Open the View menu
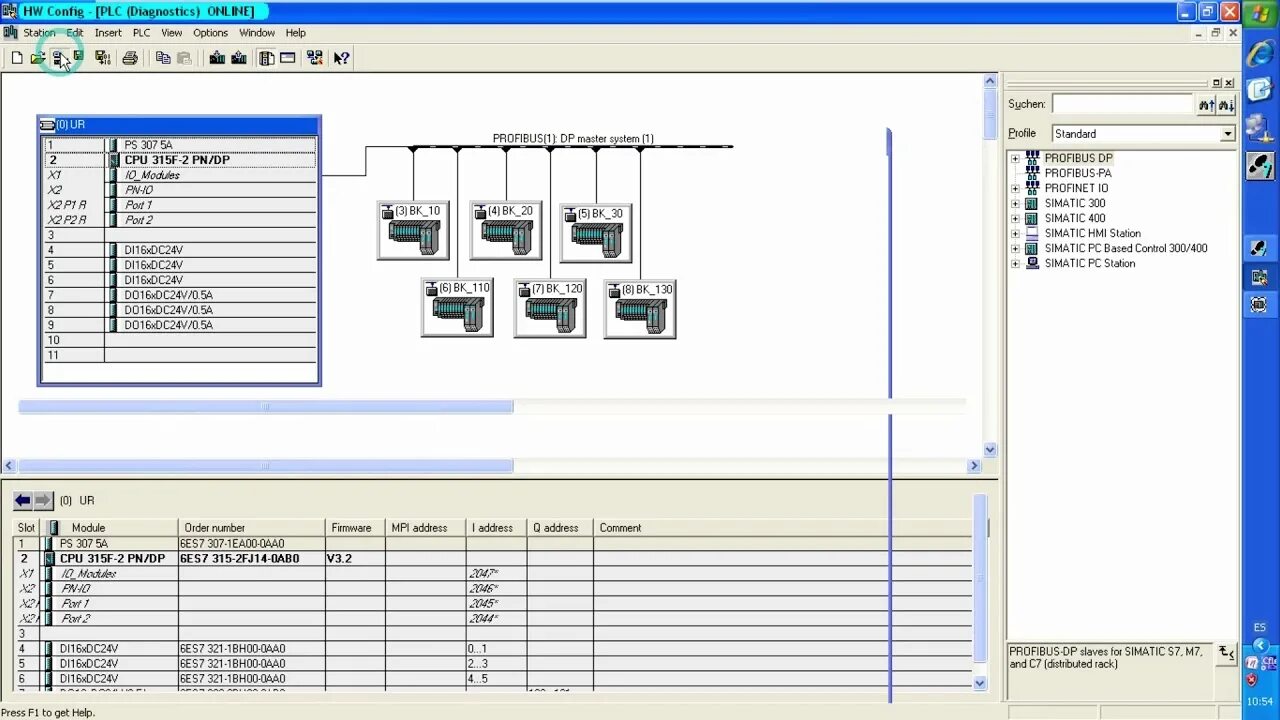 (172, 33)
